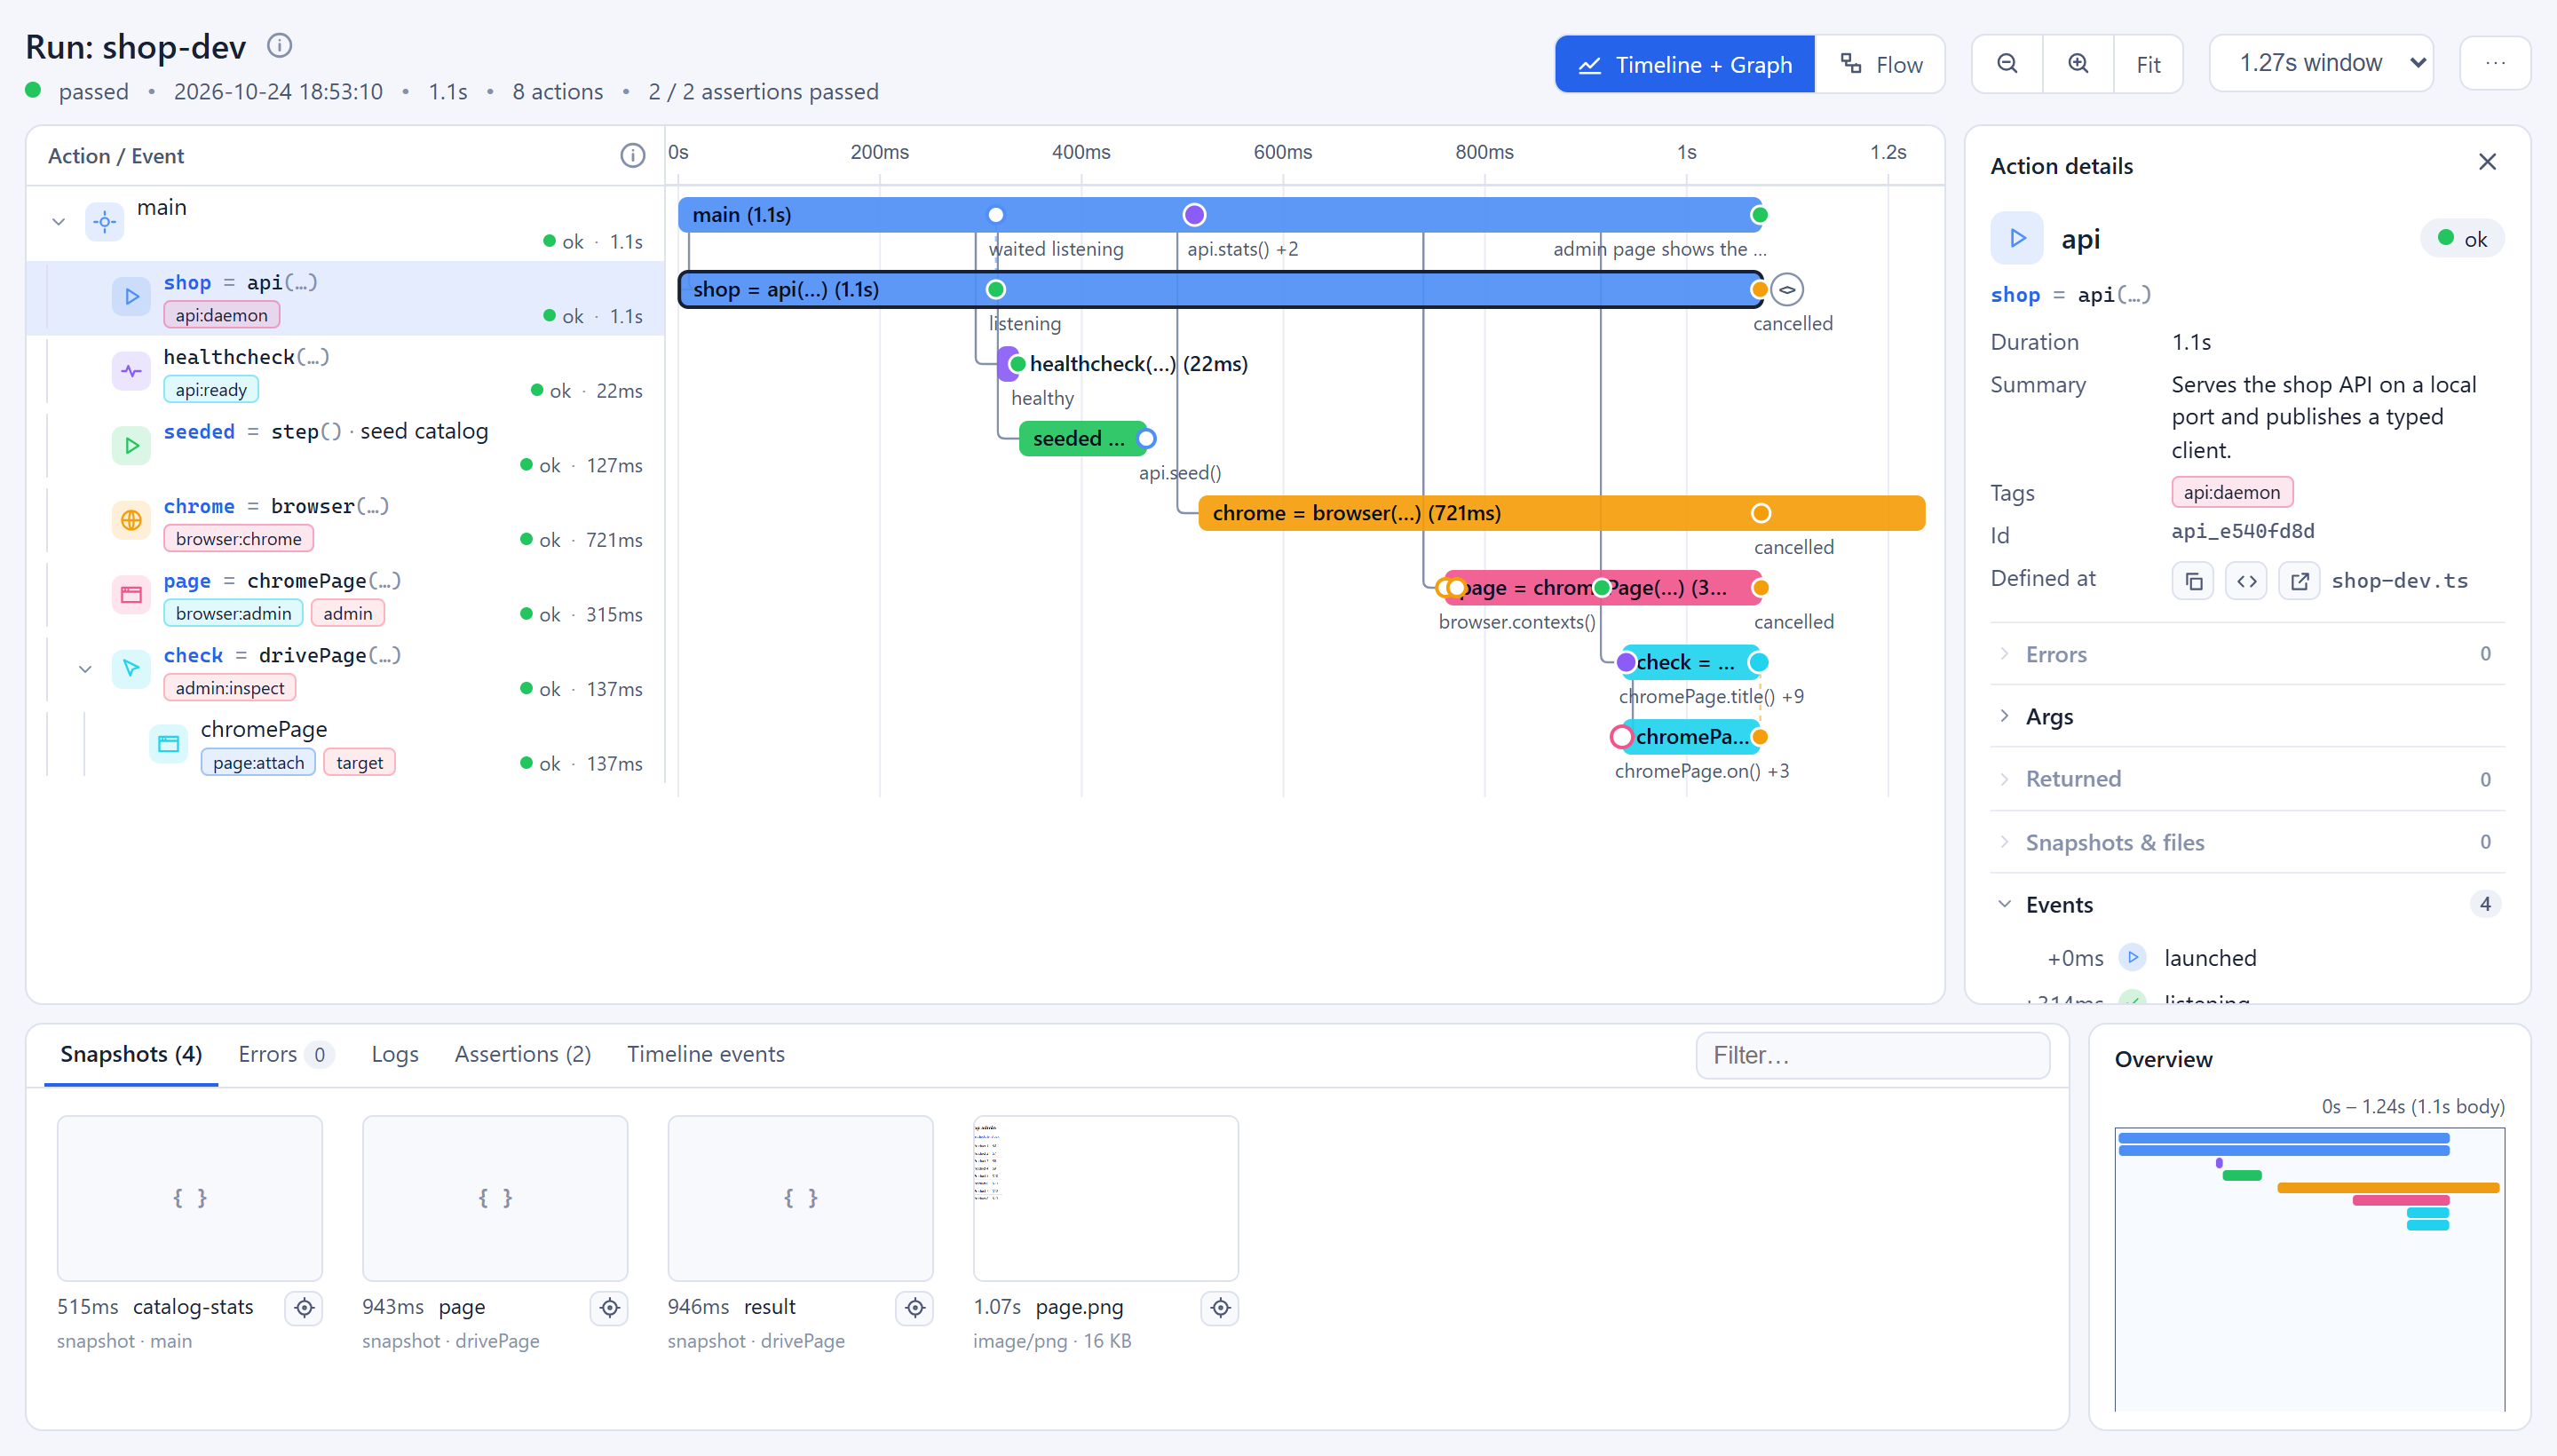2557x1456 pixels.
Task: Expand the Snapshots & files section
Action: tap(2246, 842)
